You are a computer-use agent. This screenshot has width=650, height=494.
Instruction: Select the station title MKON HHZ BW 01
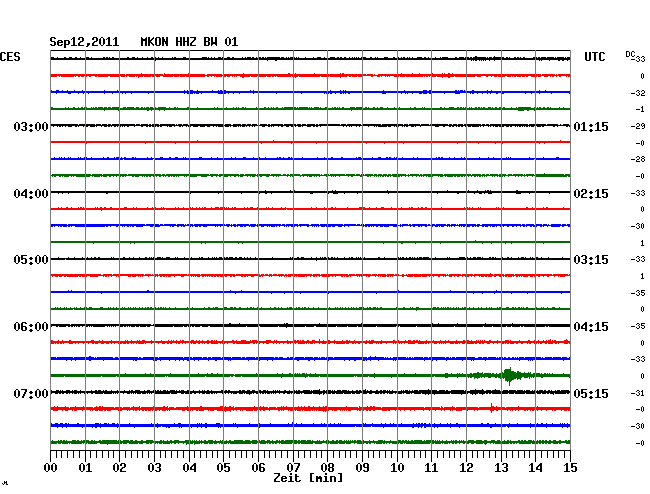(189, 42)
